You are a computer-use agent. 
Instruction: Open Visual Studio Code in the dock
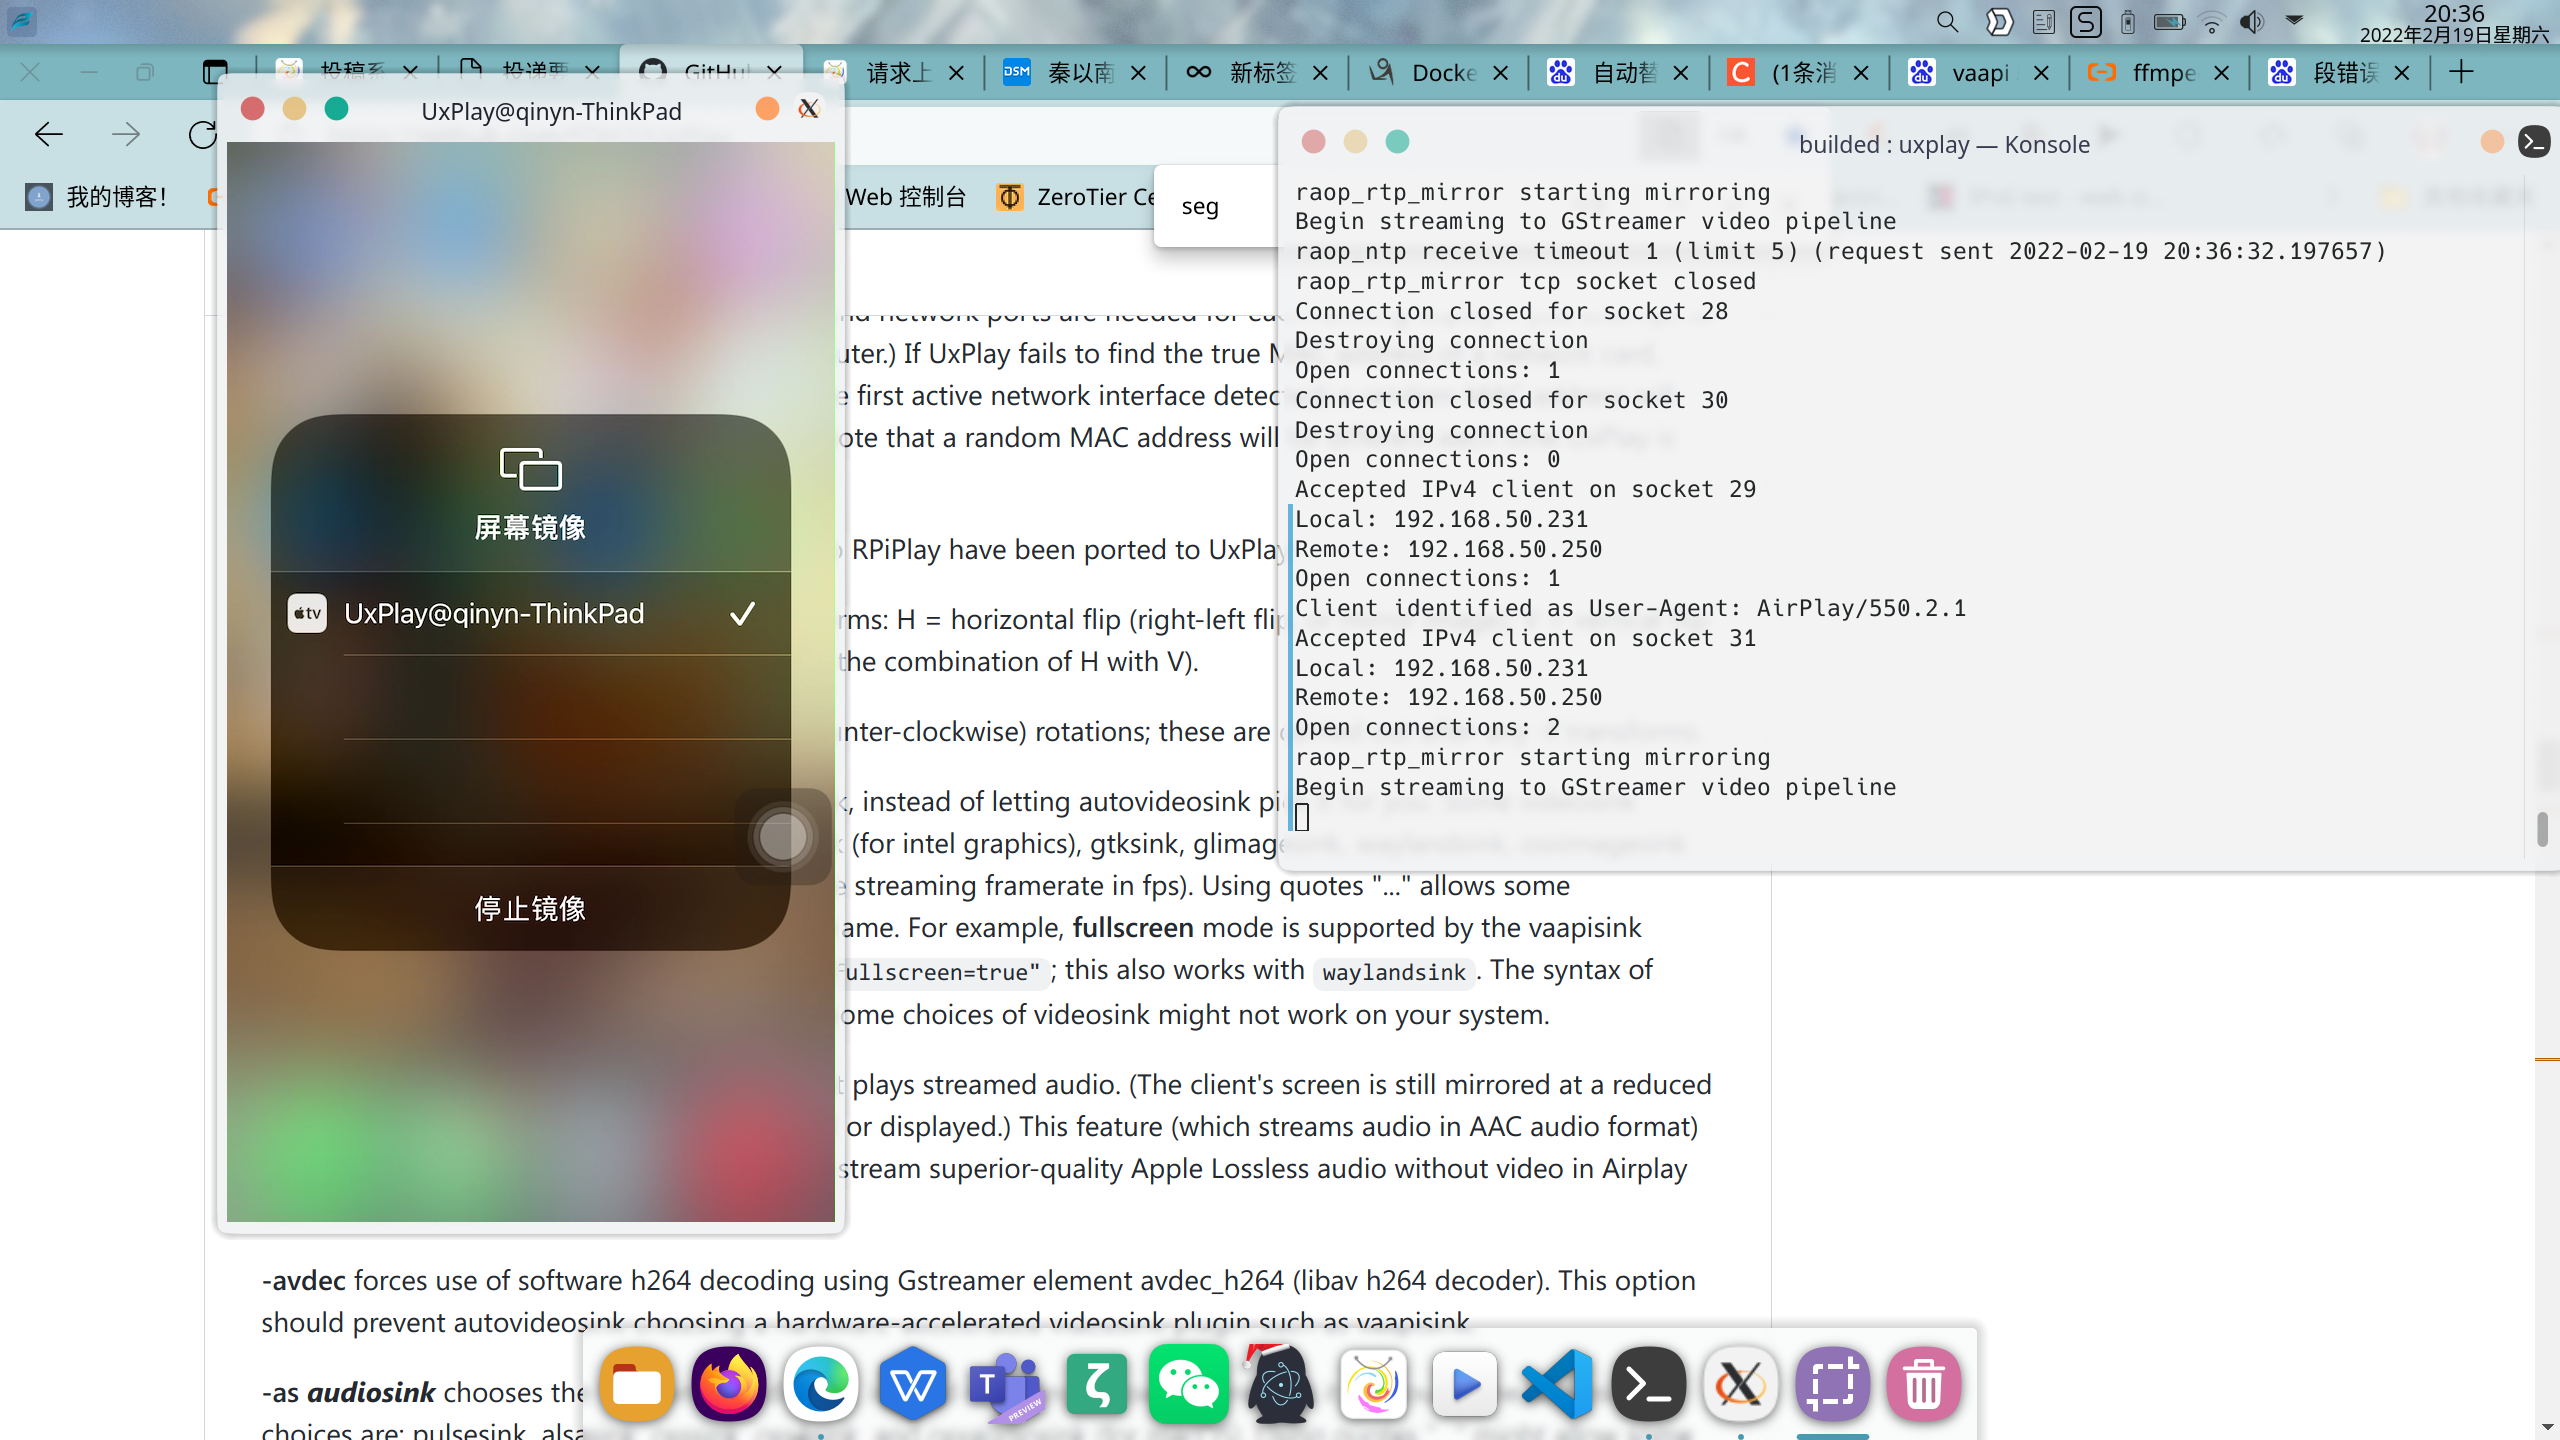click(x=1557, y=1385)
